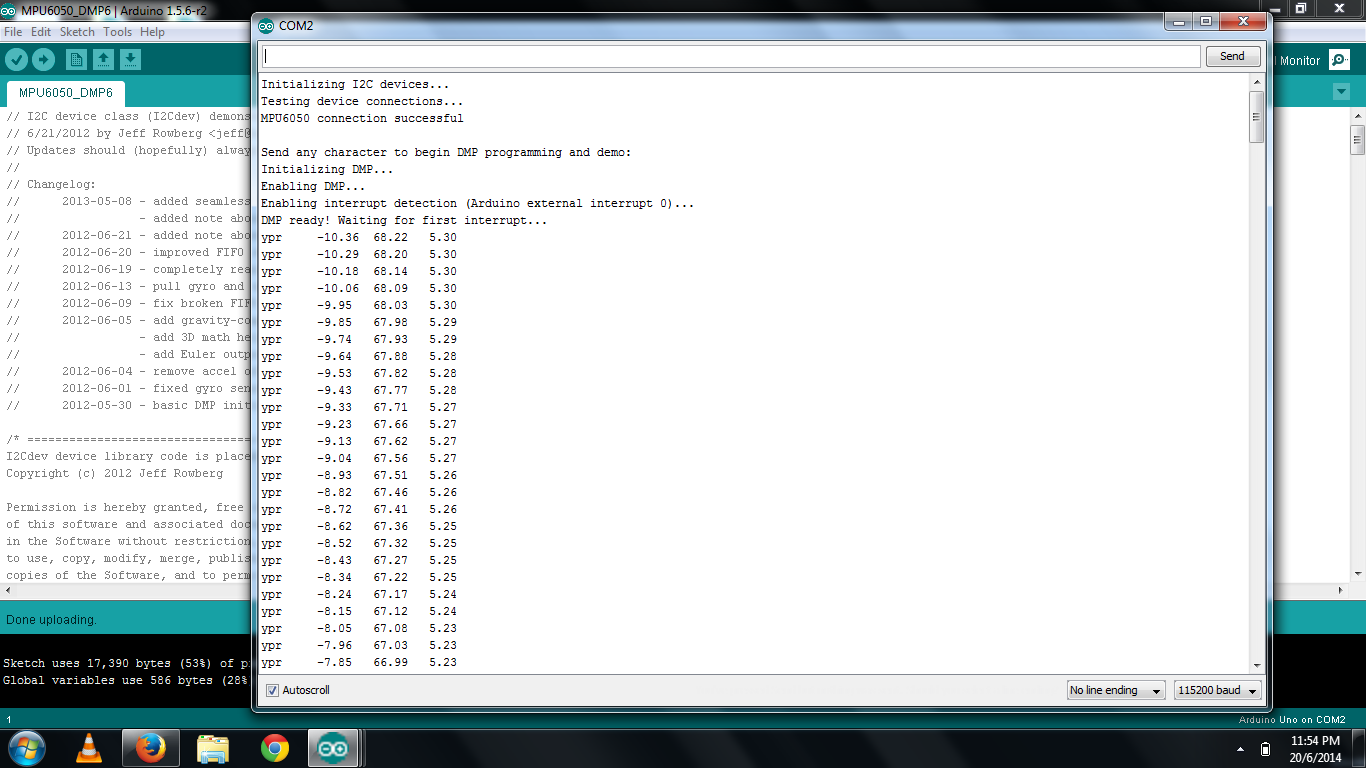1368x768 pixels.
Task: Save the sketch with the down-arrow icon
Action: 130,60
